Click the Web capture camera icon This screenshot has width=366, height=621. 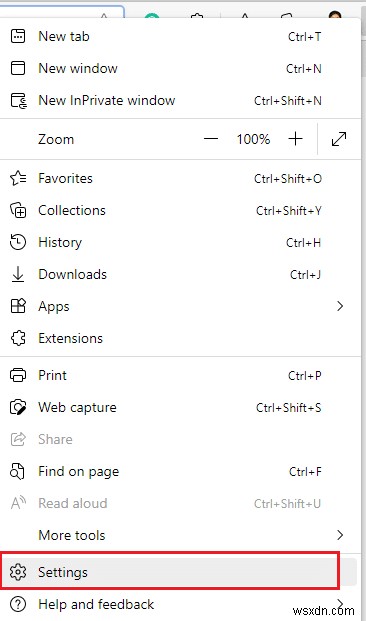point(18,407)
